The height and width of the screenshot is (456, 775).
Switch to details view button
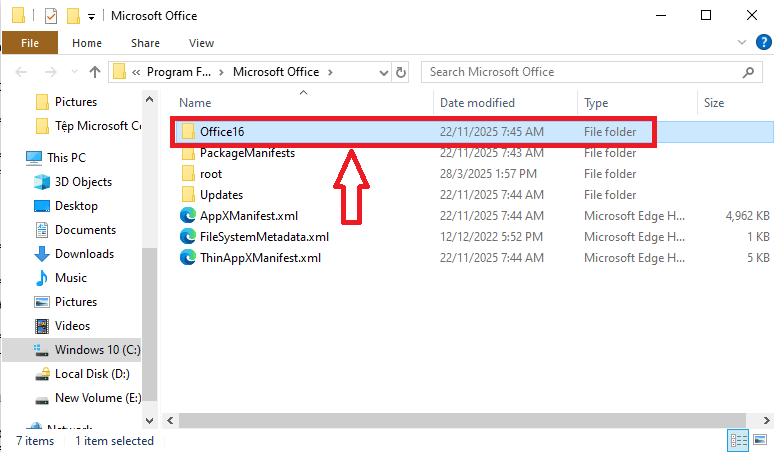pyautogui.click(x=738, y=440)
